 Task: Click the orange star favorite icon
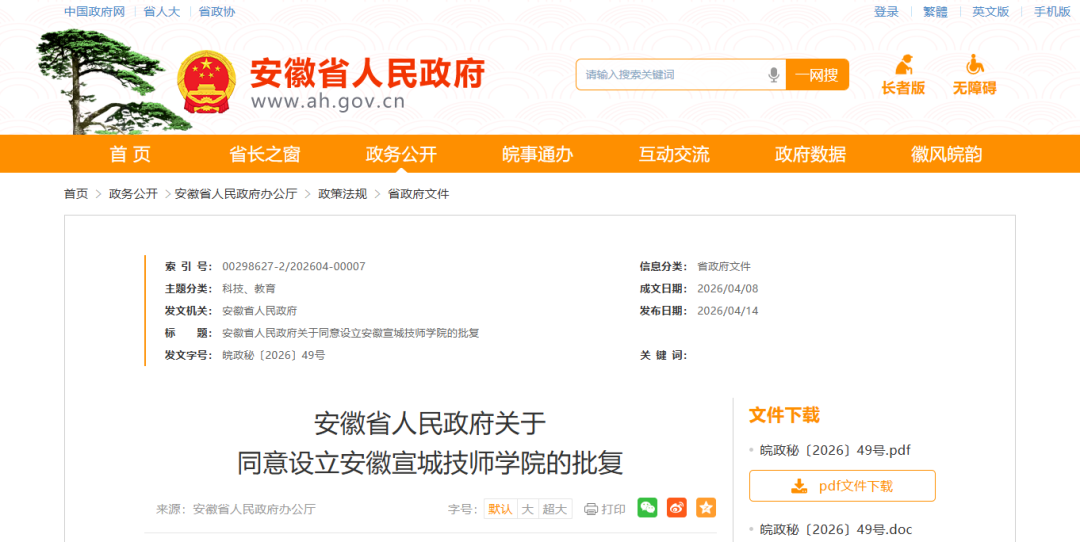coord(706,508)
